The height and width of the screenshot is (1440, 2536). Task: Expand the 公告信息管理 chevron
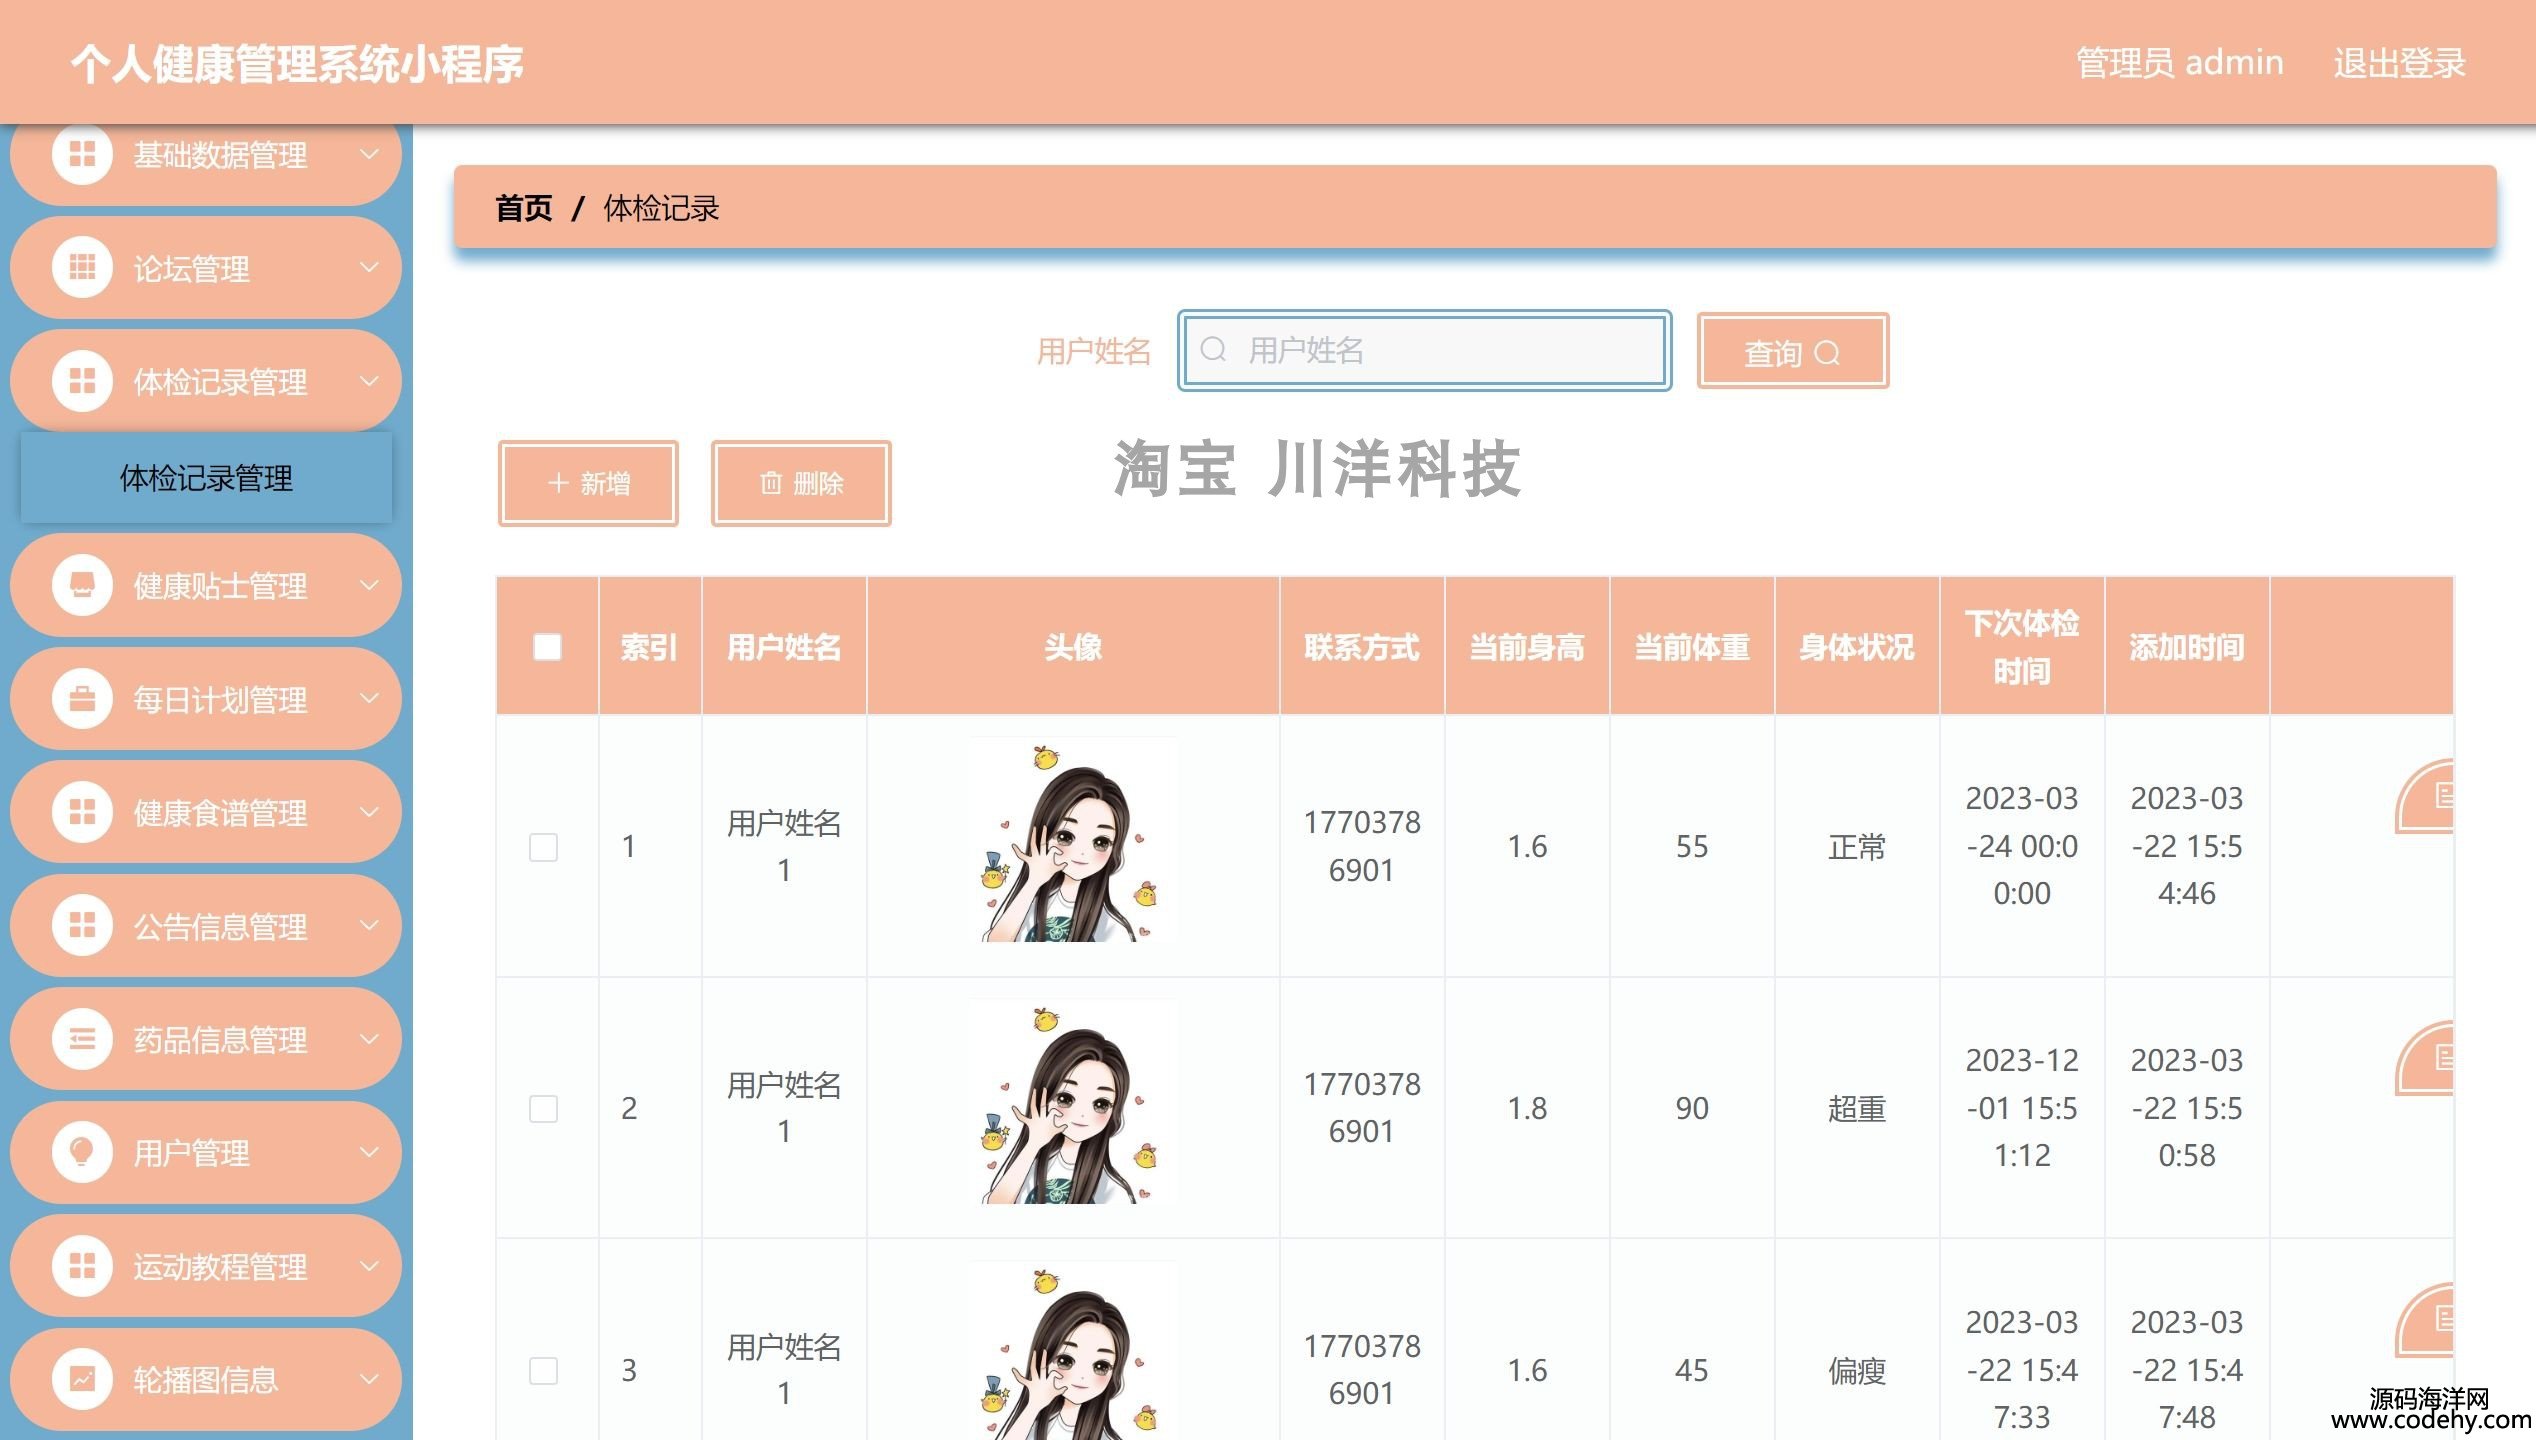[x=369, y=926]
